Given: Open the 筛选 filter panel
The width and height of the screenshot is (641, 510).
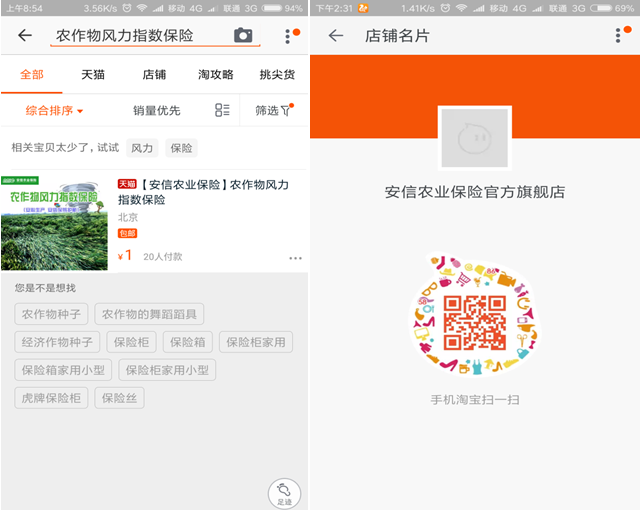Looking at the screenshot, I should point(273,110).
